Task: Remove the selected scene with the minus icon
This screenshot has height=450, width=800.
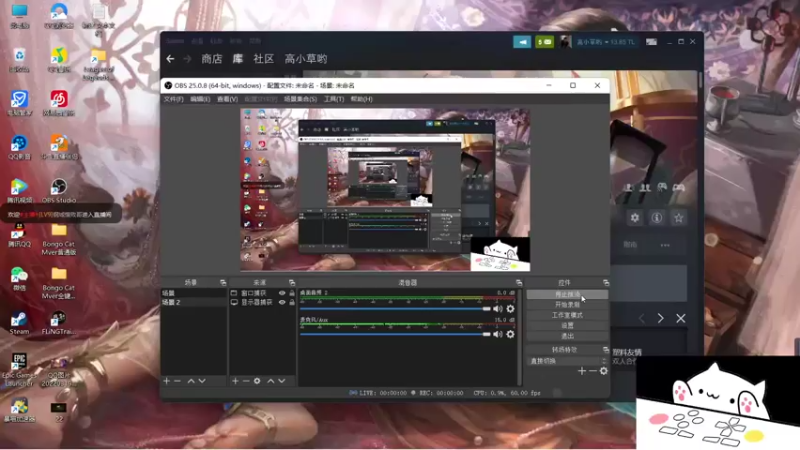Action: (178, 381)
